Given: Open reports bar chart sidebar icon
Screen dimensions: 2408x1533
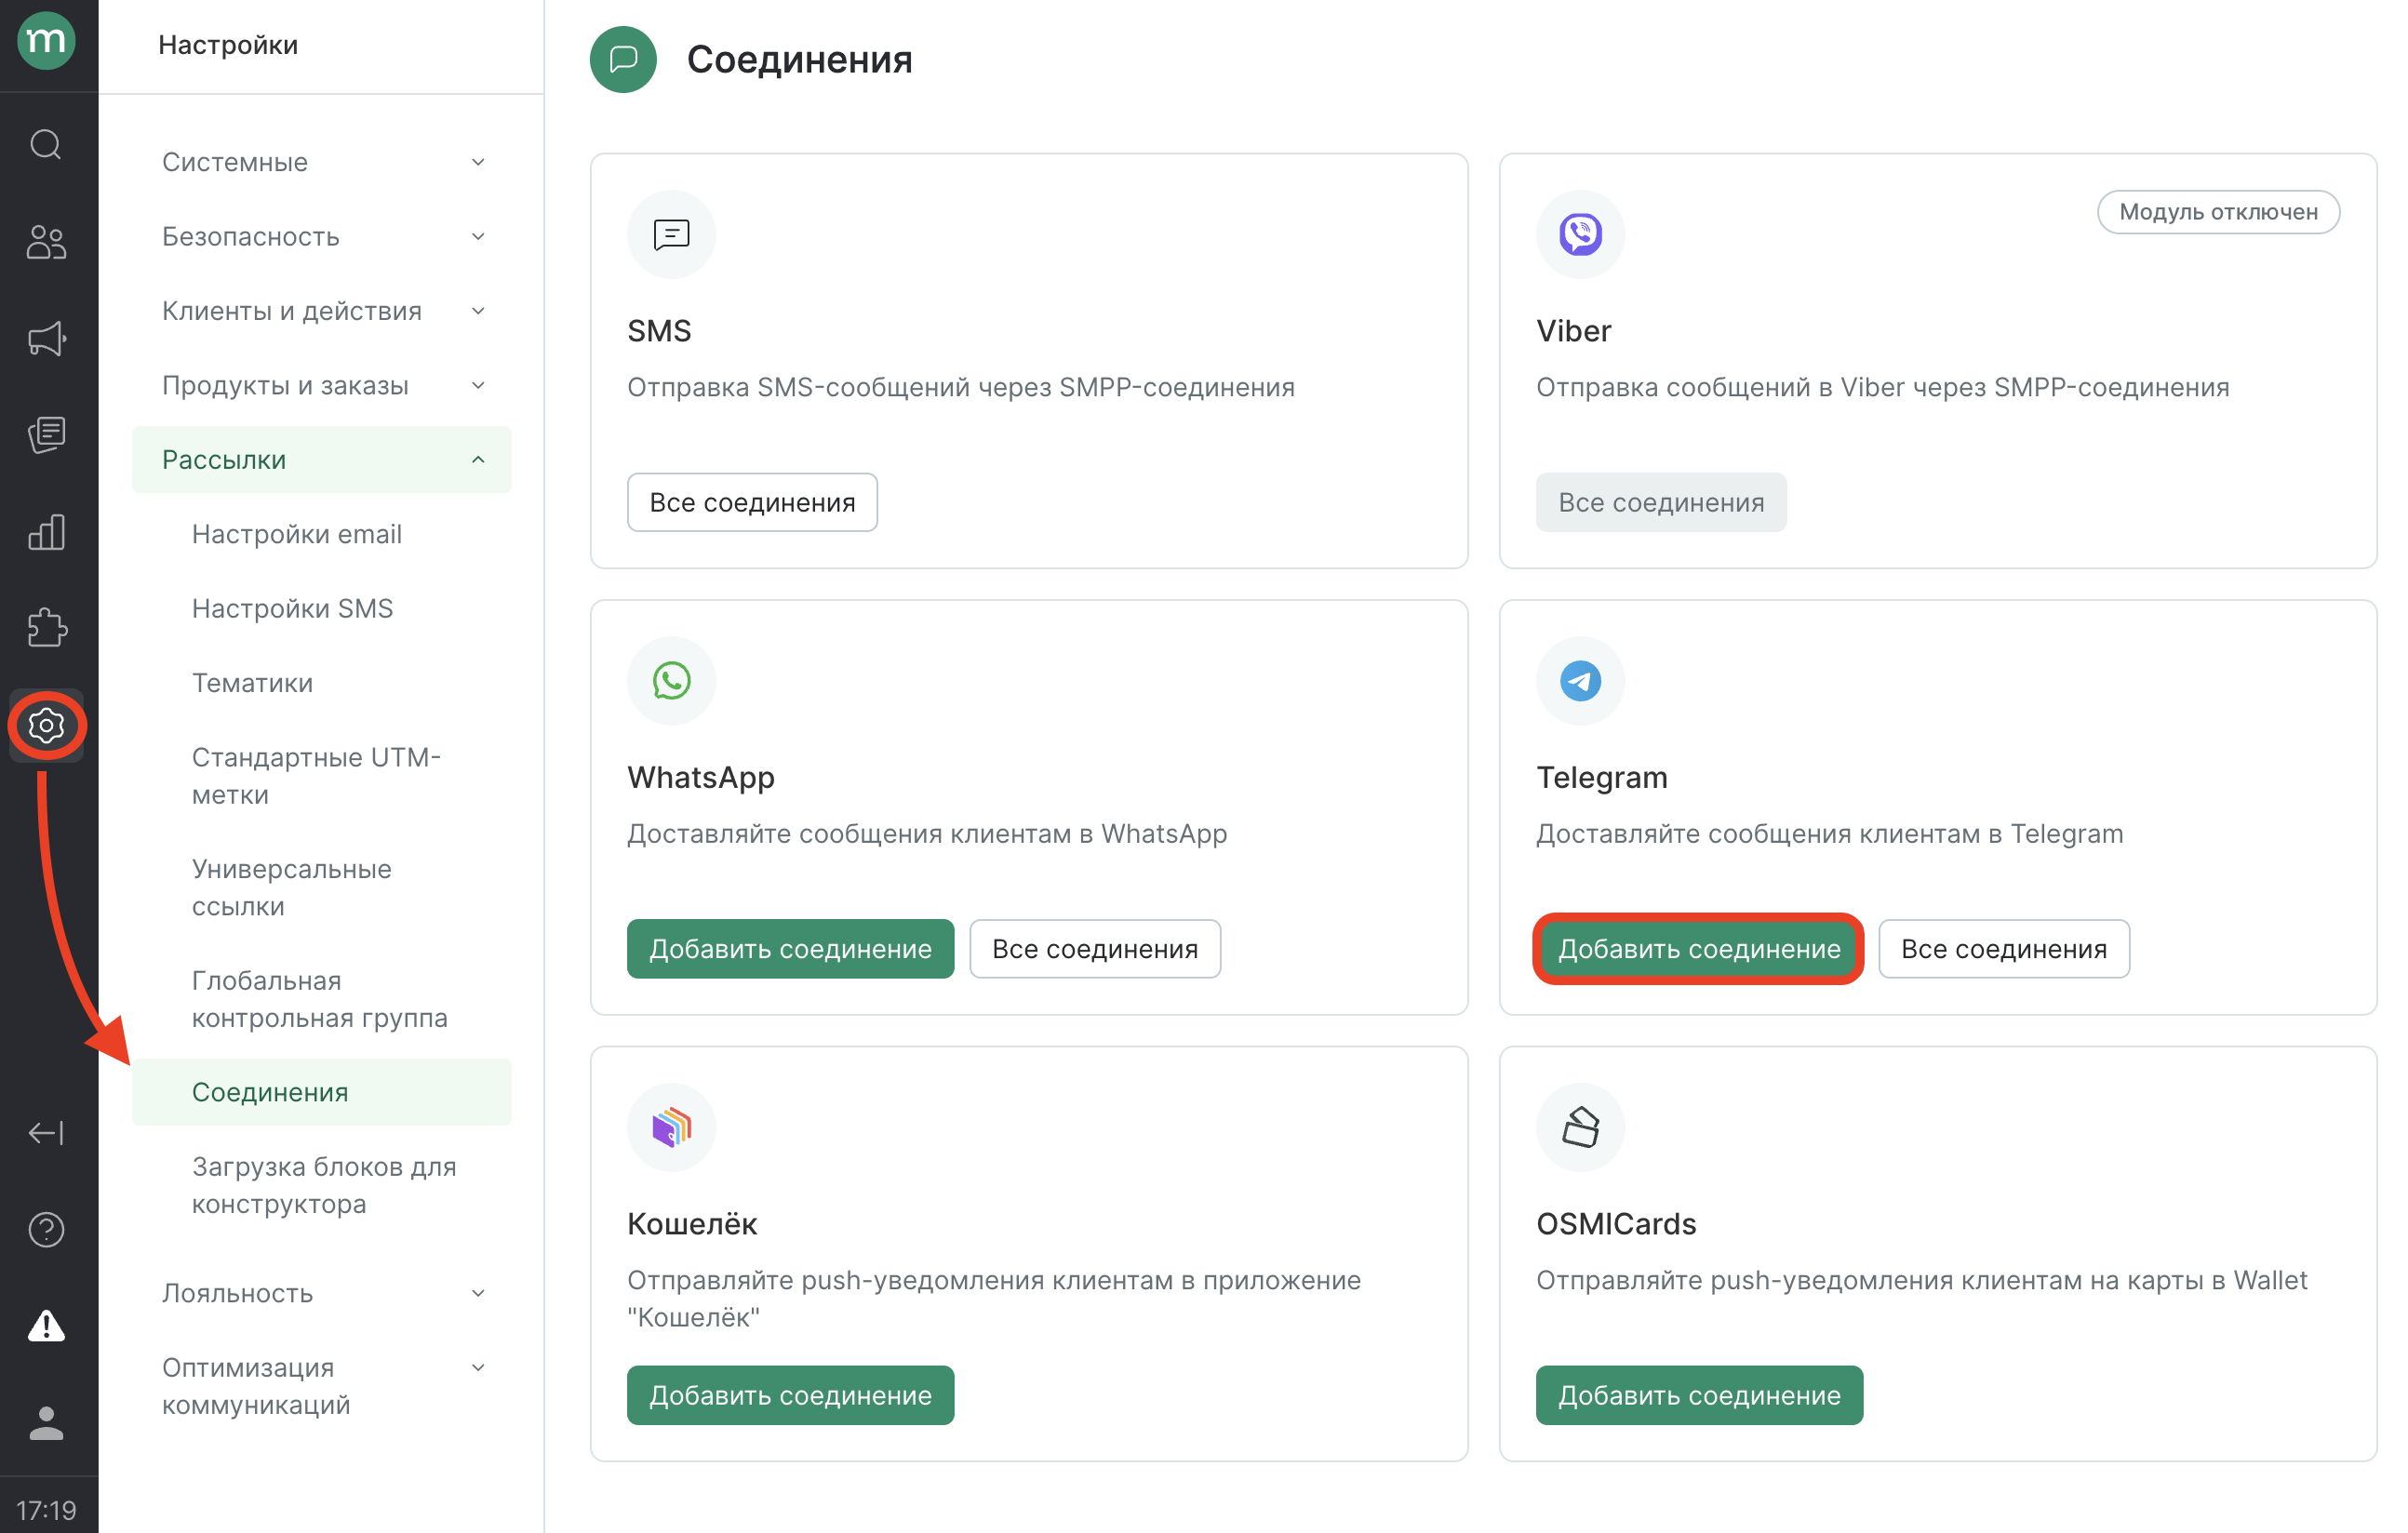Looking at the screenshot, I should pos(46,532).
